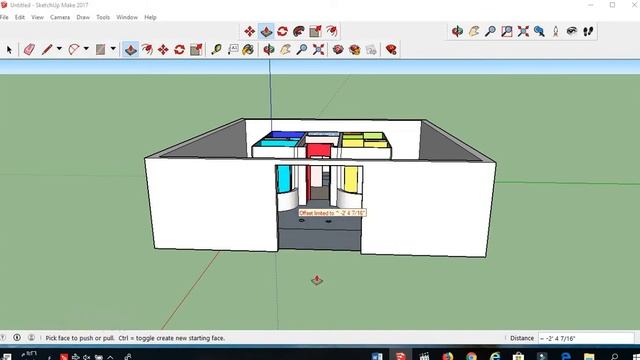Open Chrome from the taskbar
The height and width of the screenshot is (360, 640).
coord(471,356)
